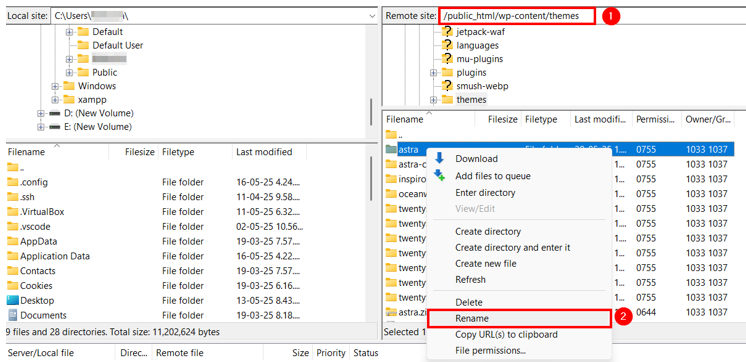Sort remote list by Filetype header
Screen dimensions: 746x362
tap(546, 119)
